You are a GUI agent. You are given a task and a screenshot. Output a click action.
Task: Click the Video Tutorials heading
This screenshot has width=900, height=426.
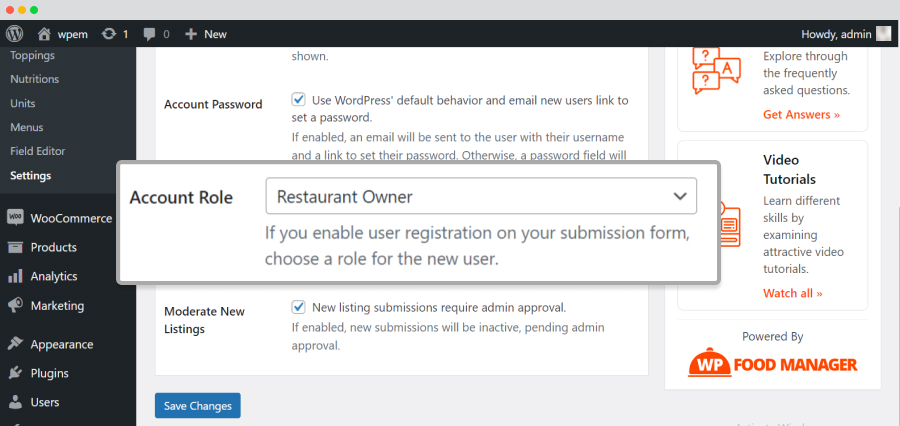[x=790, y=169]
